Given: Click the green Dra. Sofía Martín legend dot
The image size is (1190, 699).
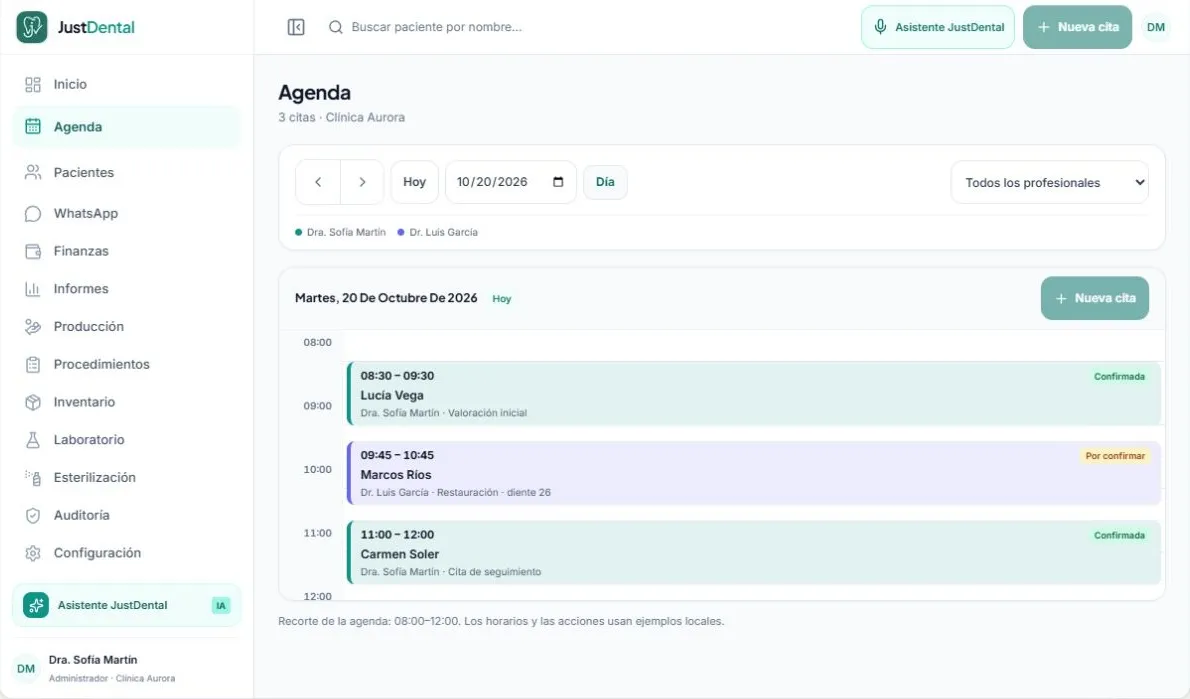Looking at the screenshot, I should 298,232.
